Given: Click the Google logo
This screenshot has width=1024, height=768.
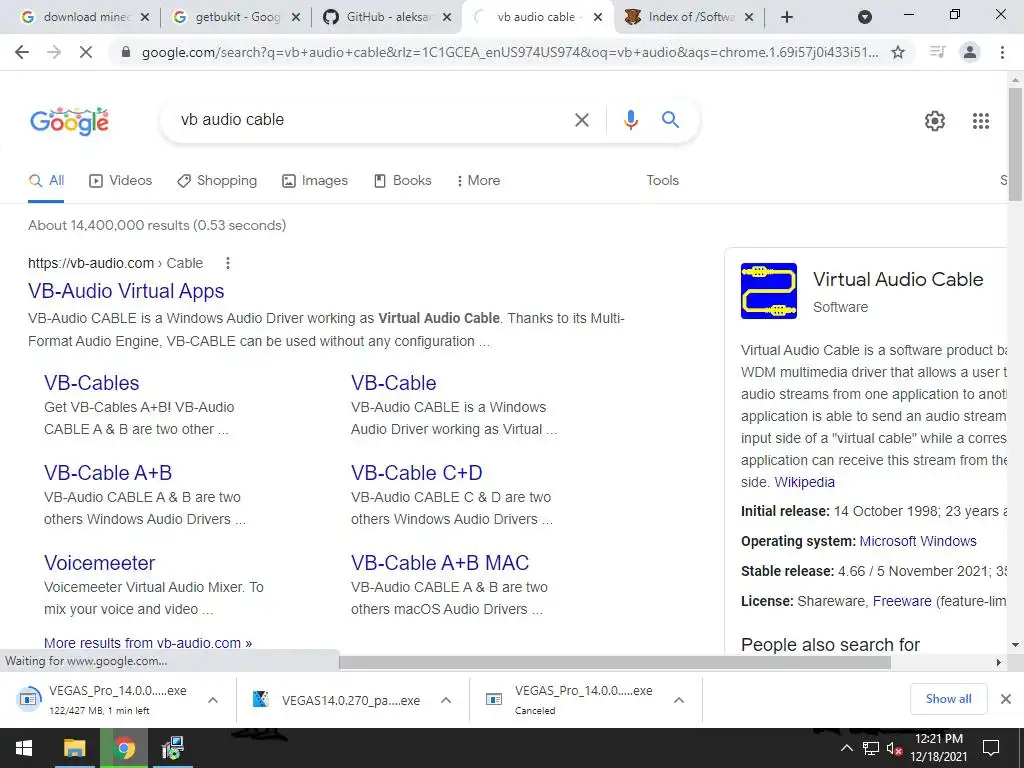Looking at the screenshot, I should pos(69,121).
